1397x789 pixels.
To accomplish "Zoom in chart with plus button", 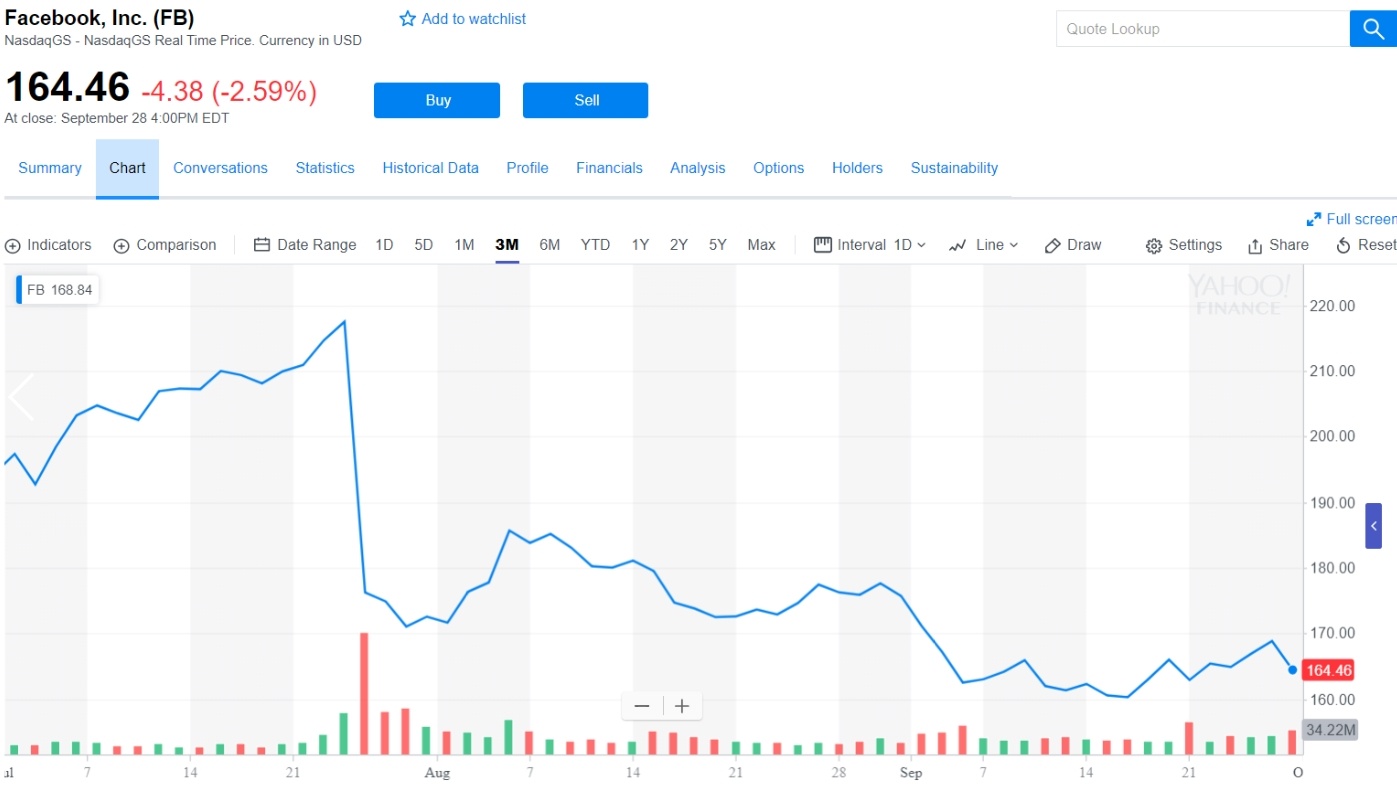I will pyautogui.click(x=682, y=706).
